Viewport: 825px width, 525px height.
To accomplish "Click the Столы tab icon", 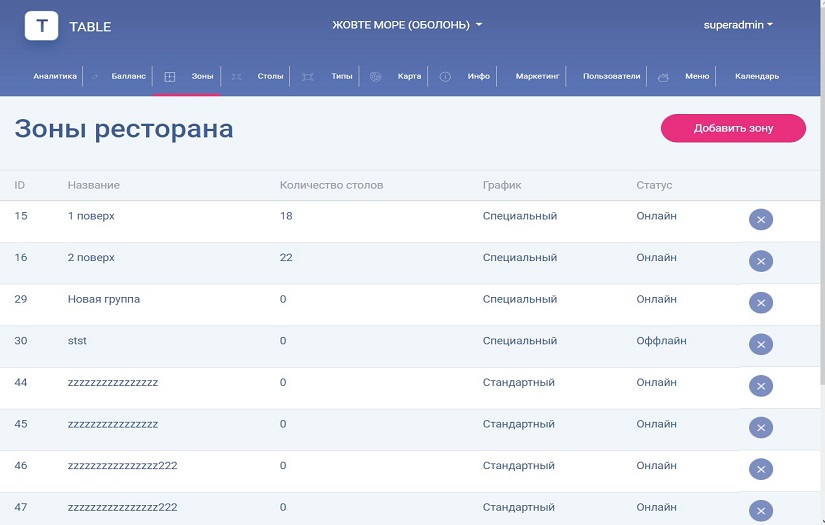I will pos(236,77).
